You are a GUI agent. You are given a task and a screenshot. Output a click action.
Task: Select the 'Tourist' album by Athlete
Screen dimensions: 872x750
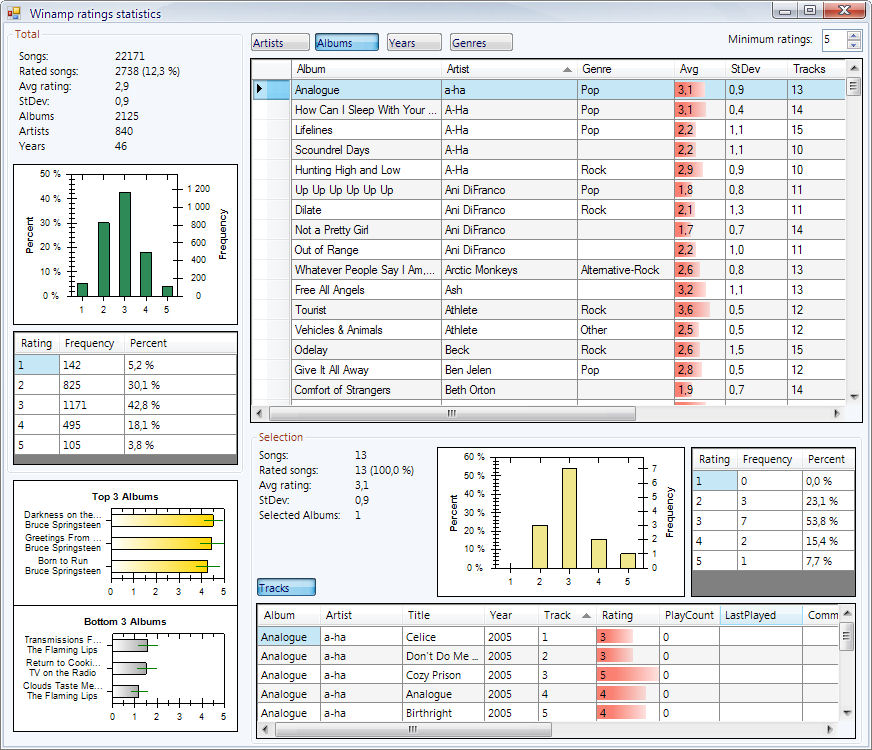pyautogui.click(x=366, y=310)
